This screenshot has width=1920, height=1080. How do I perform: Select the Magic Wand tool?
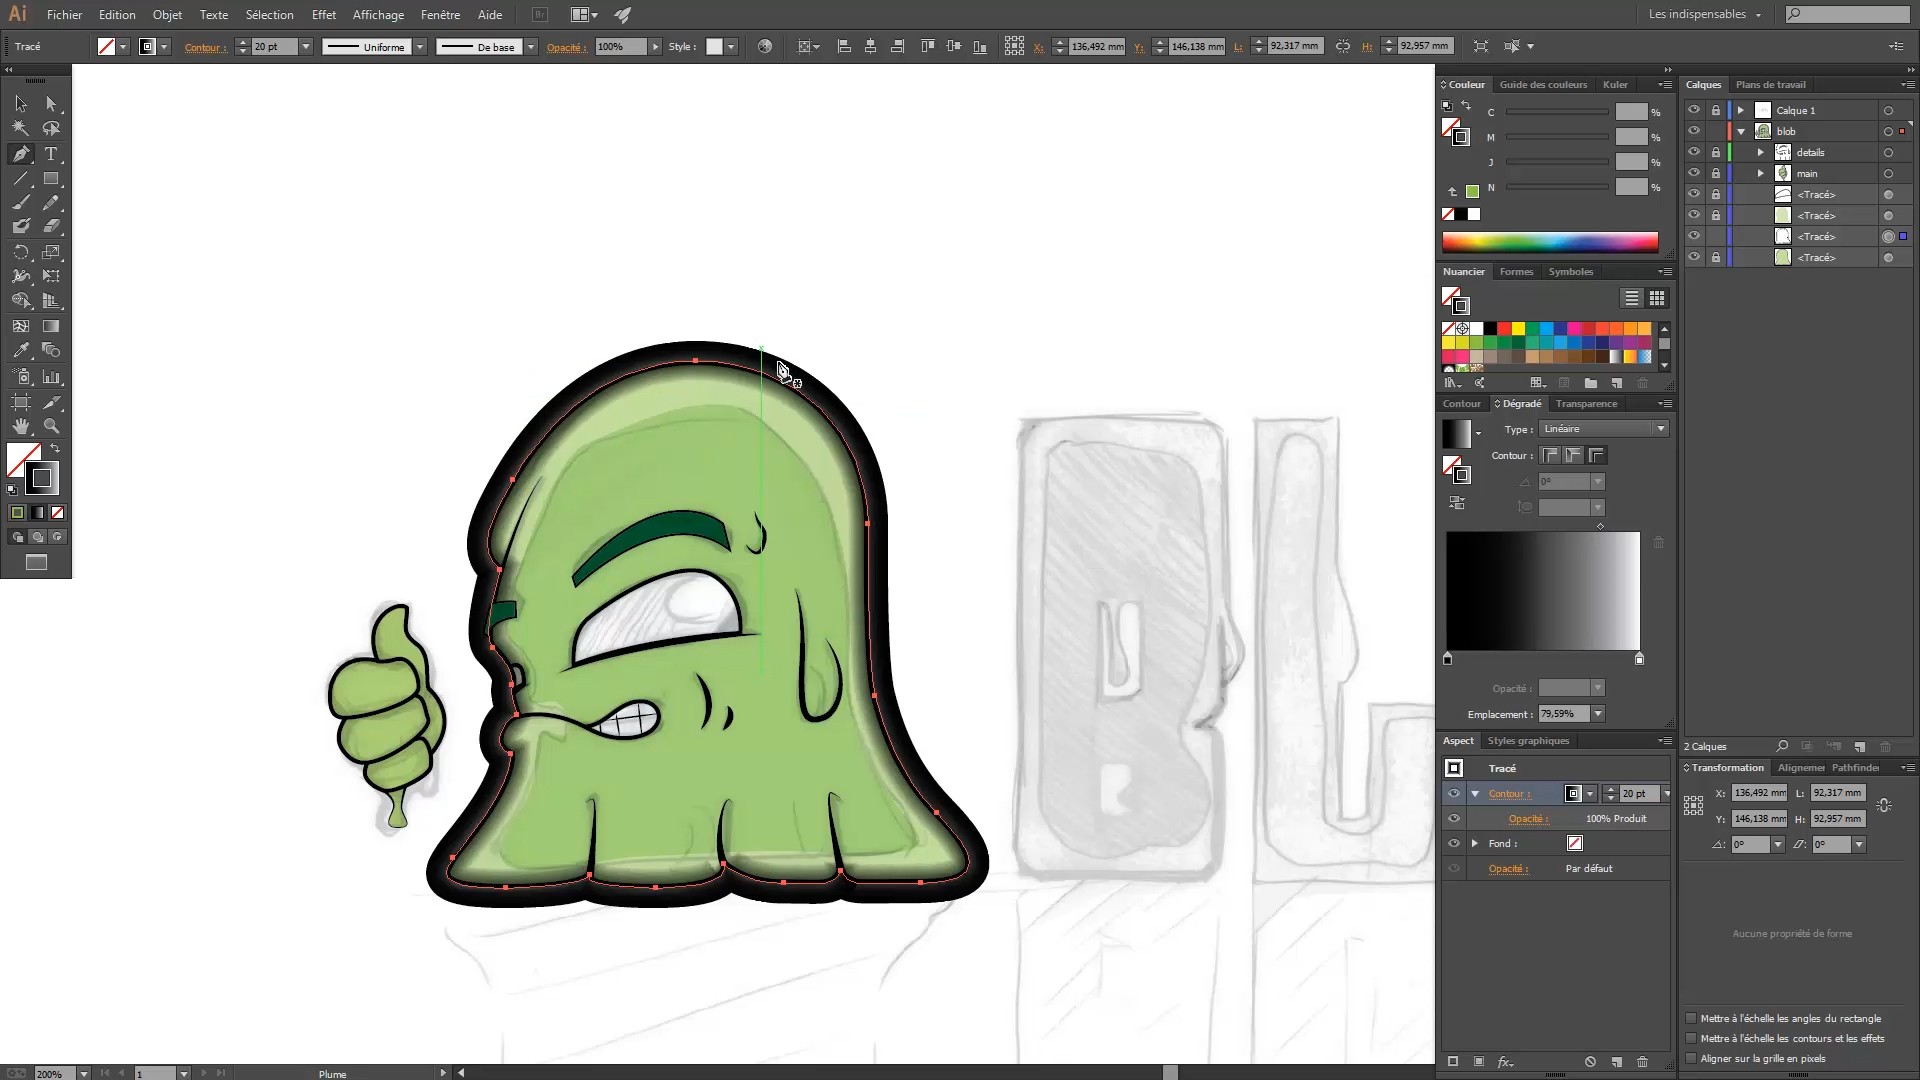[x=21, y=129]
